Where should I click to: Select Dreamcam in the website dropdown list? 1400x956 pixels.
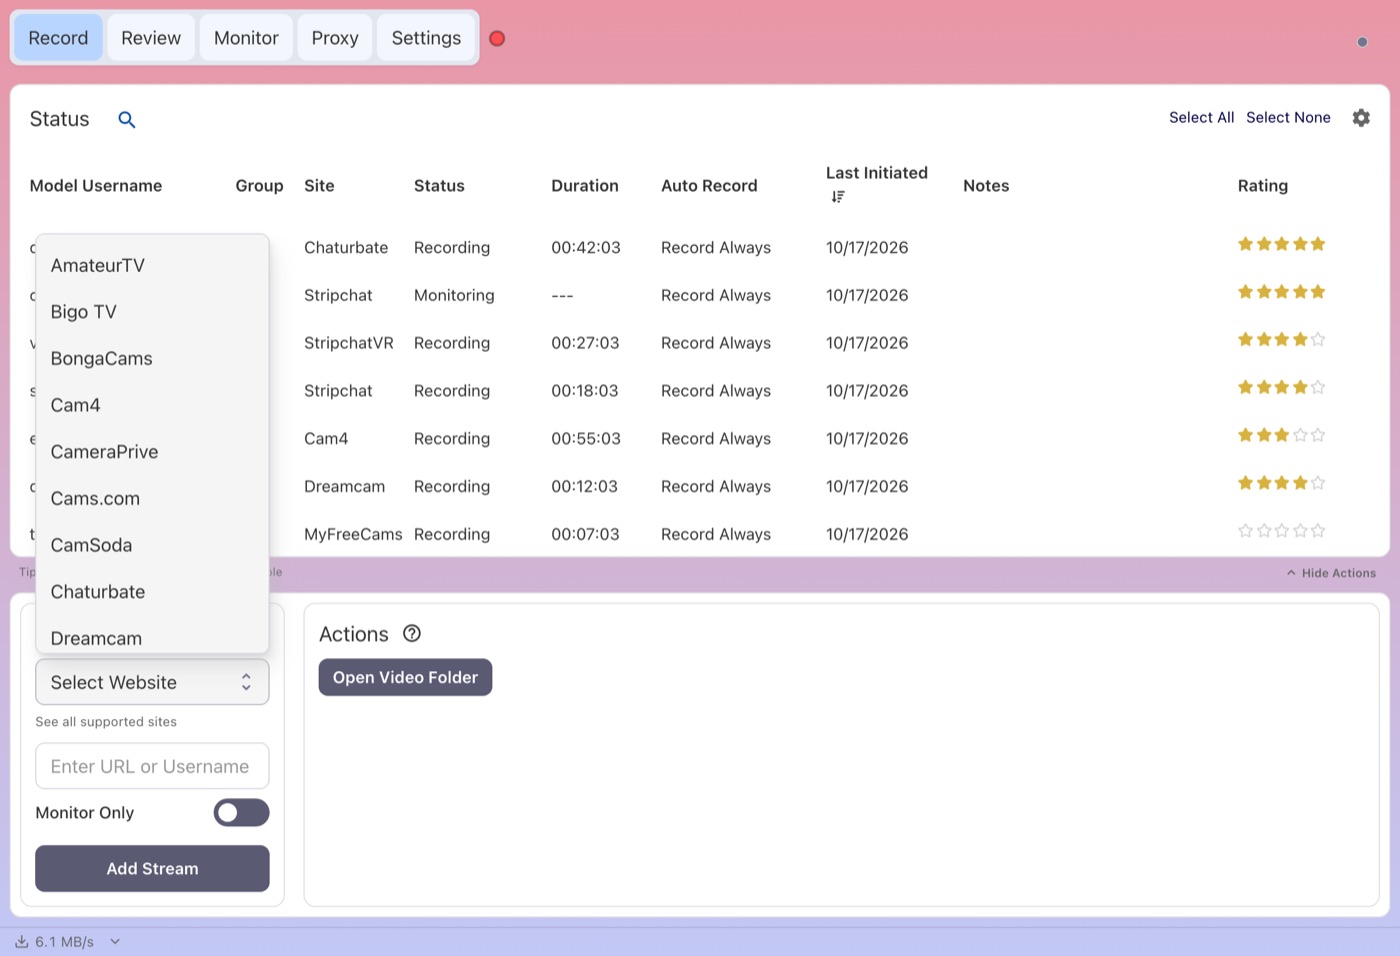152,636
